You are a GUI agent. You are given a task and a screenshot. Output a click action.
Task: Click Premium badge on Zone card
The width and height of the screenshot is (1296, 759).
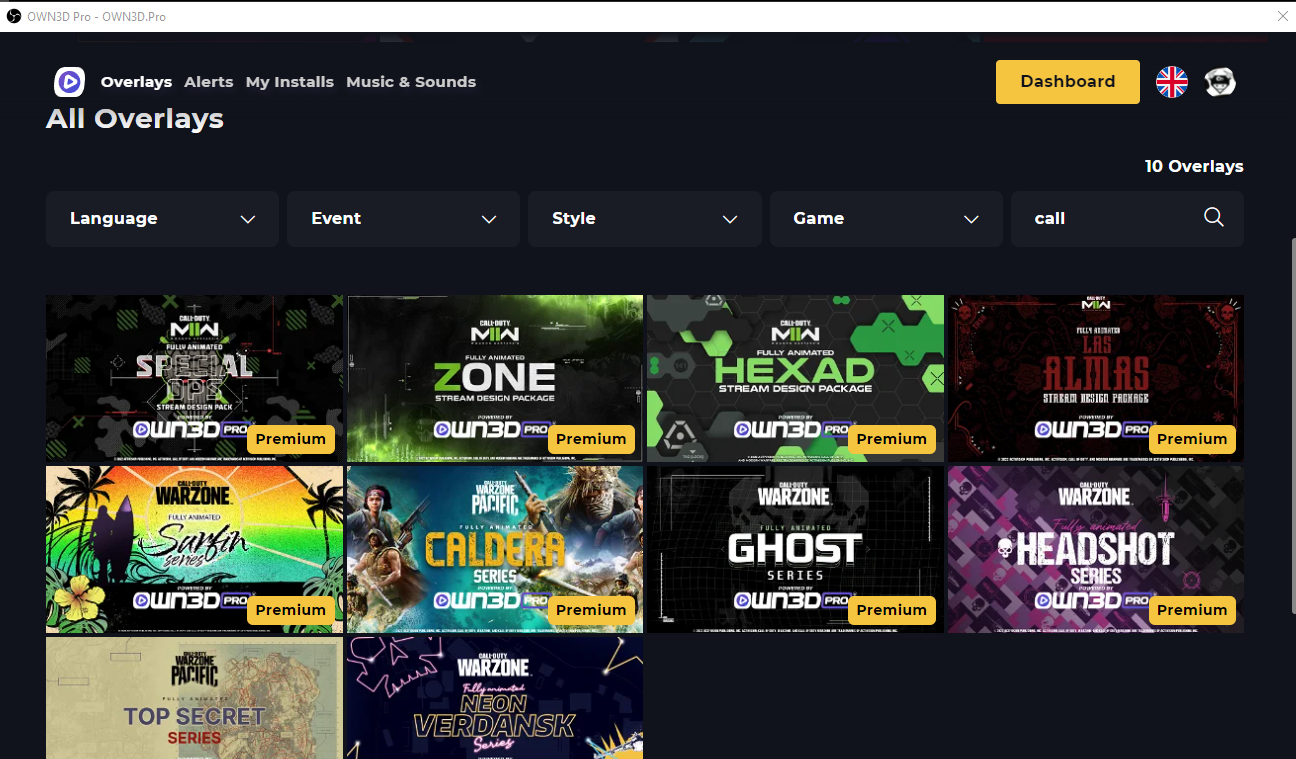pos(591,439)
